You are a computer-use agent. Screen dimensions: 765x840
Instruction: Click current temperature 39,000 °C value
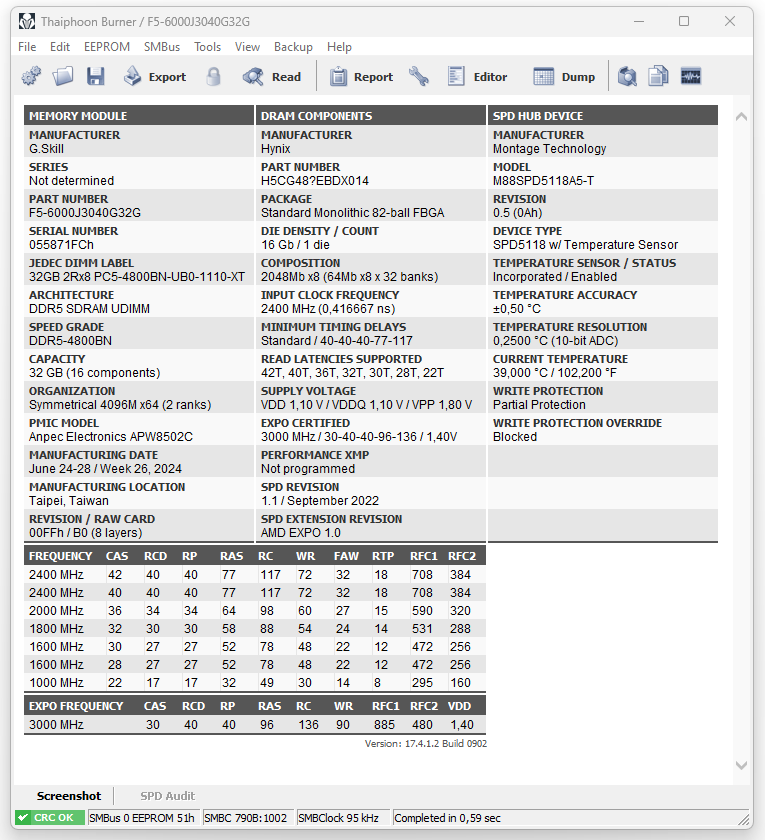(x=554, y=372)
